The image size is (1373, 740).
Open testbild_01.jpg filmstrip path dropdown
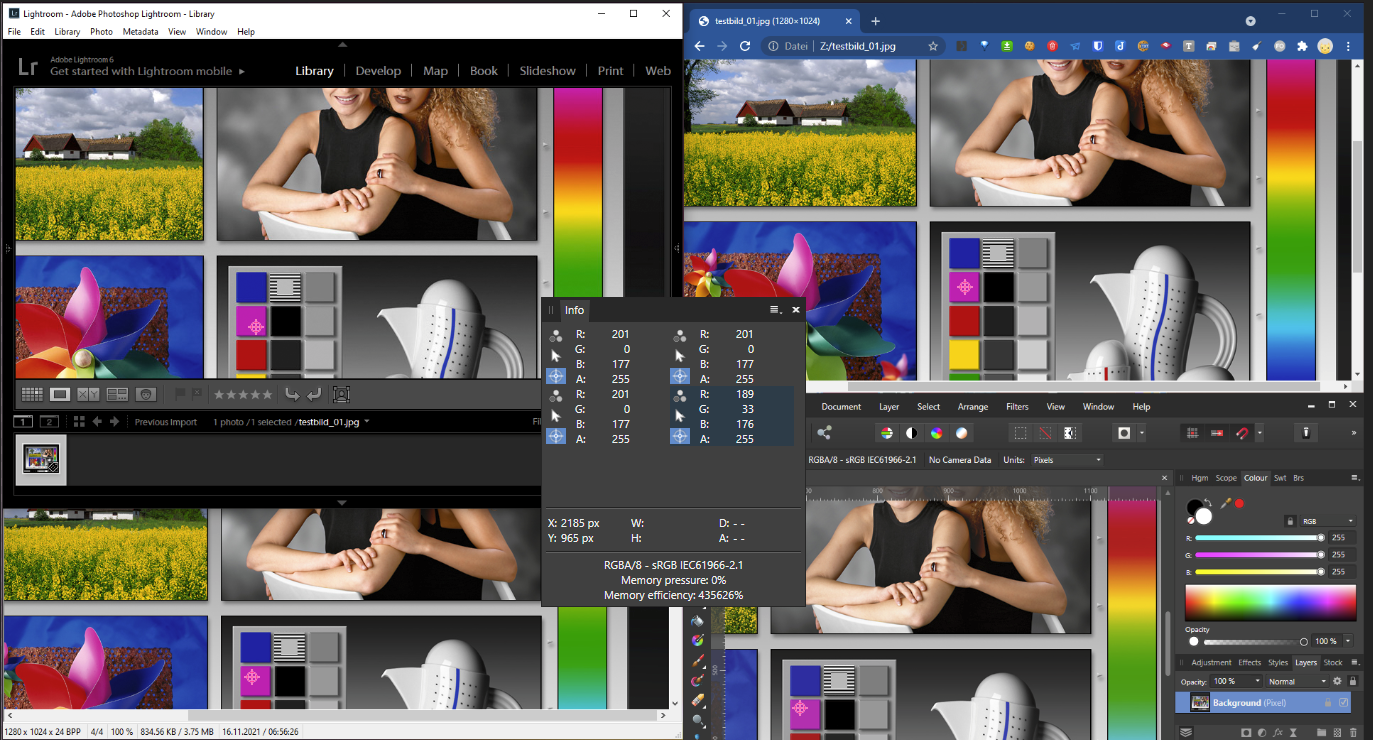[x=366, y=421]
